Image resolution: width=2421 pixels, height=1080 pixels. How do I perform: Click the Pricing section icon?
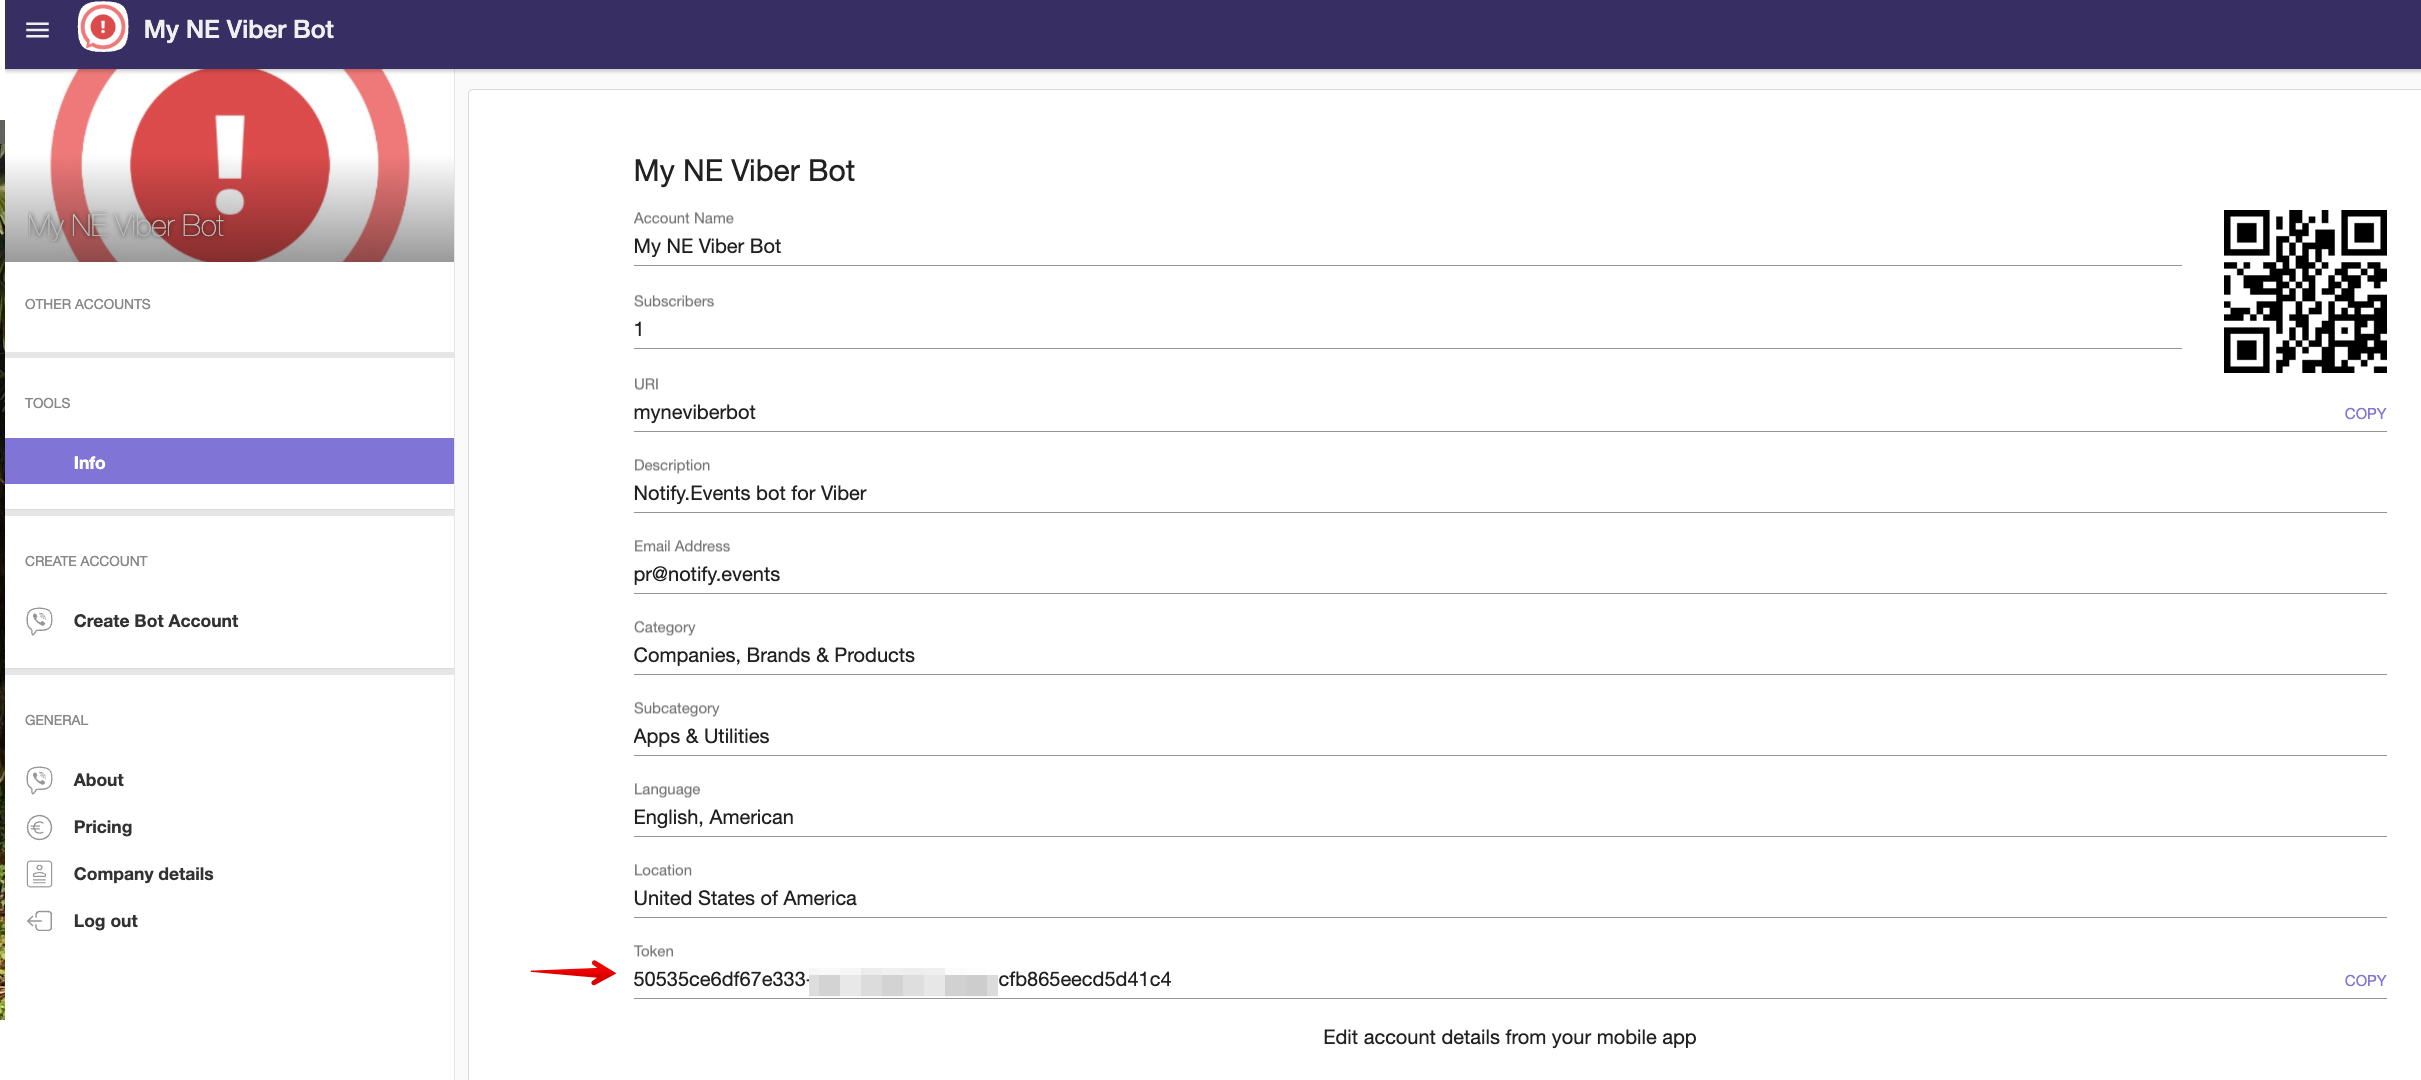[x=40, y=825]
